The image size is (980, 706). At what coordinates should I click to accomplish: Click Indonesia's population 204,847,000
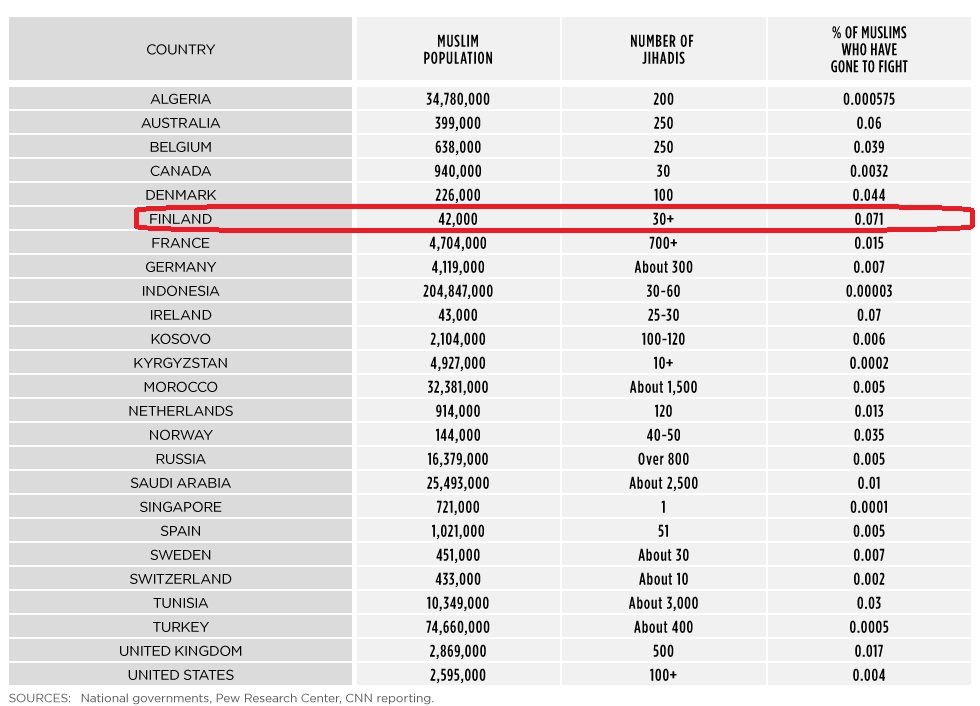click(458, 291)
